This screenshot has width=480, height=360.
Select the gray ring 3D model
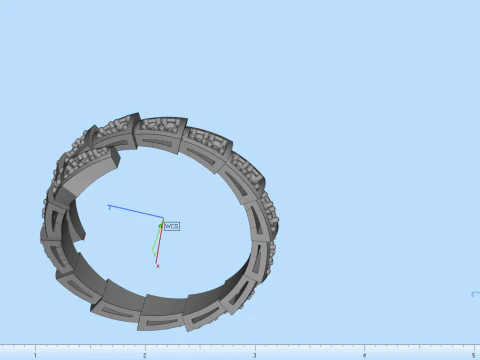point(159,222)
